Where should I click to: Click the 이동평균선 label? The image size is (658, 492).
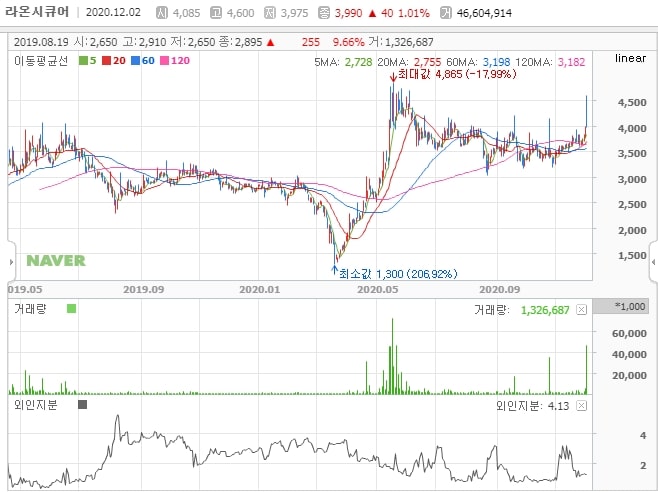tap(41, 61)
